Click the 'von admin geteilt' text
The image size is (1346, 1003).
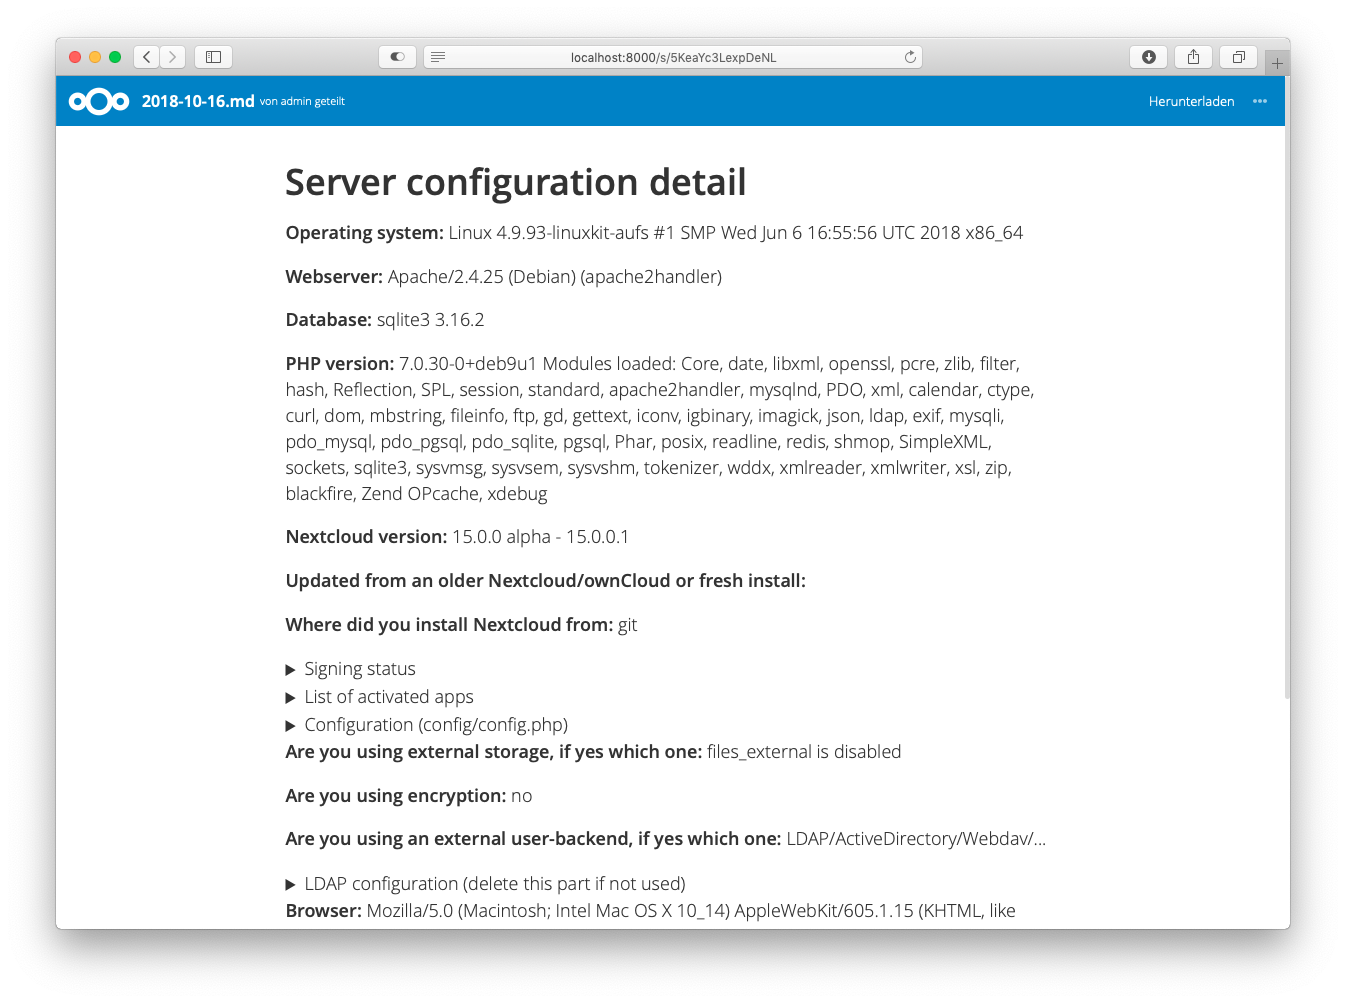pos(302,101)
